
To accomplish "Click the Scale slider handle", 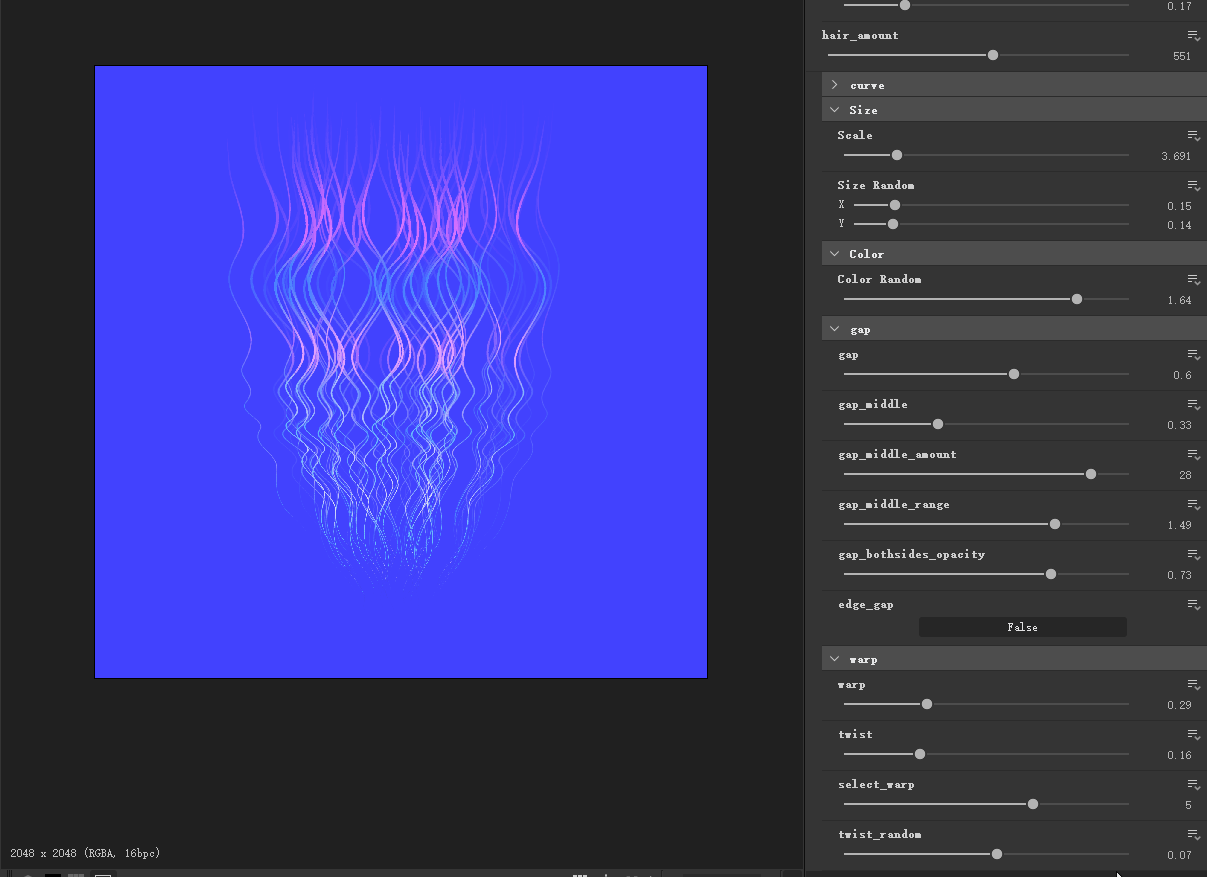I will pyautogui.click(x=897, y=155).
